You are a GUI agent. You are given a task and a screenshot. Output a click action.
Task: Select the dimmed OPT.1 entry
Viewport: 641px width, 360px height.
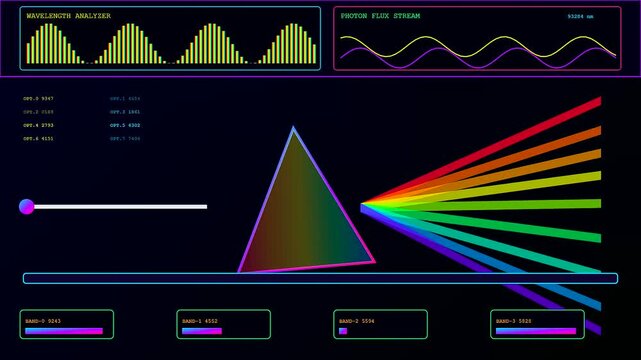pyautogui.click(x=125, y=98)
